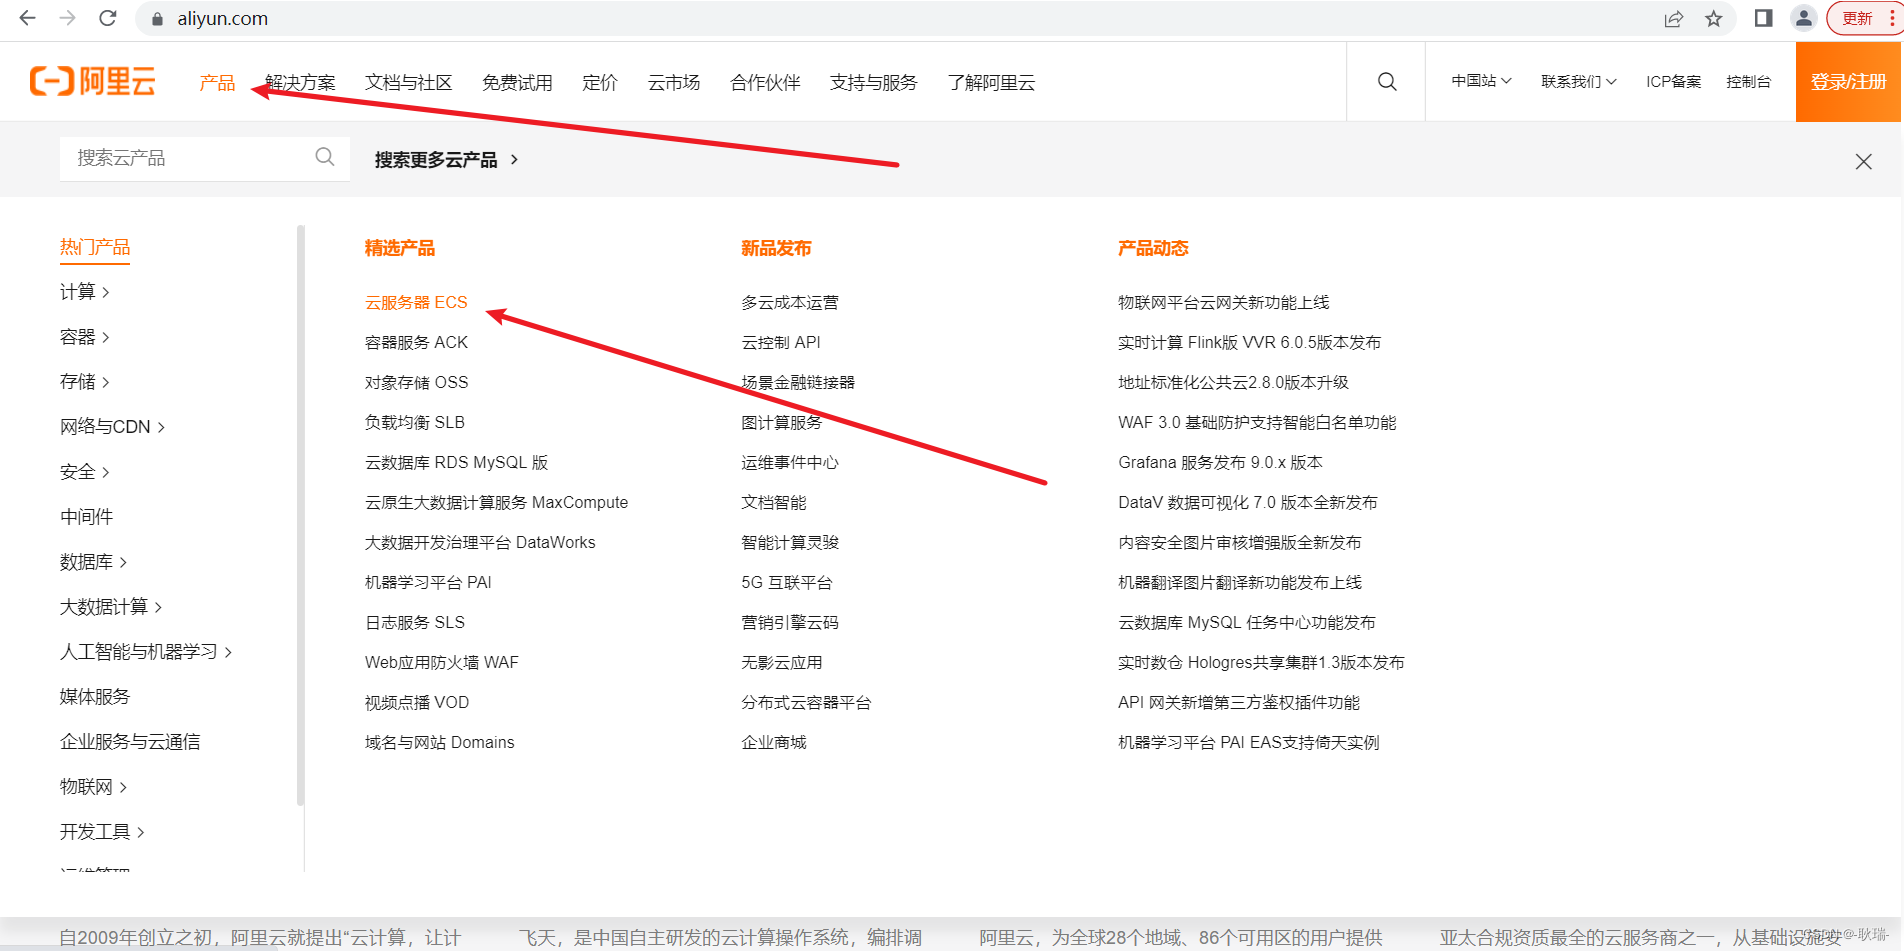Click the Aliyun logo
This screenshot has width=1904, height=951.
tap(93, 81)
